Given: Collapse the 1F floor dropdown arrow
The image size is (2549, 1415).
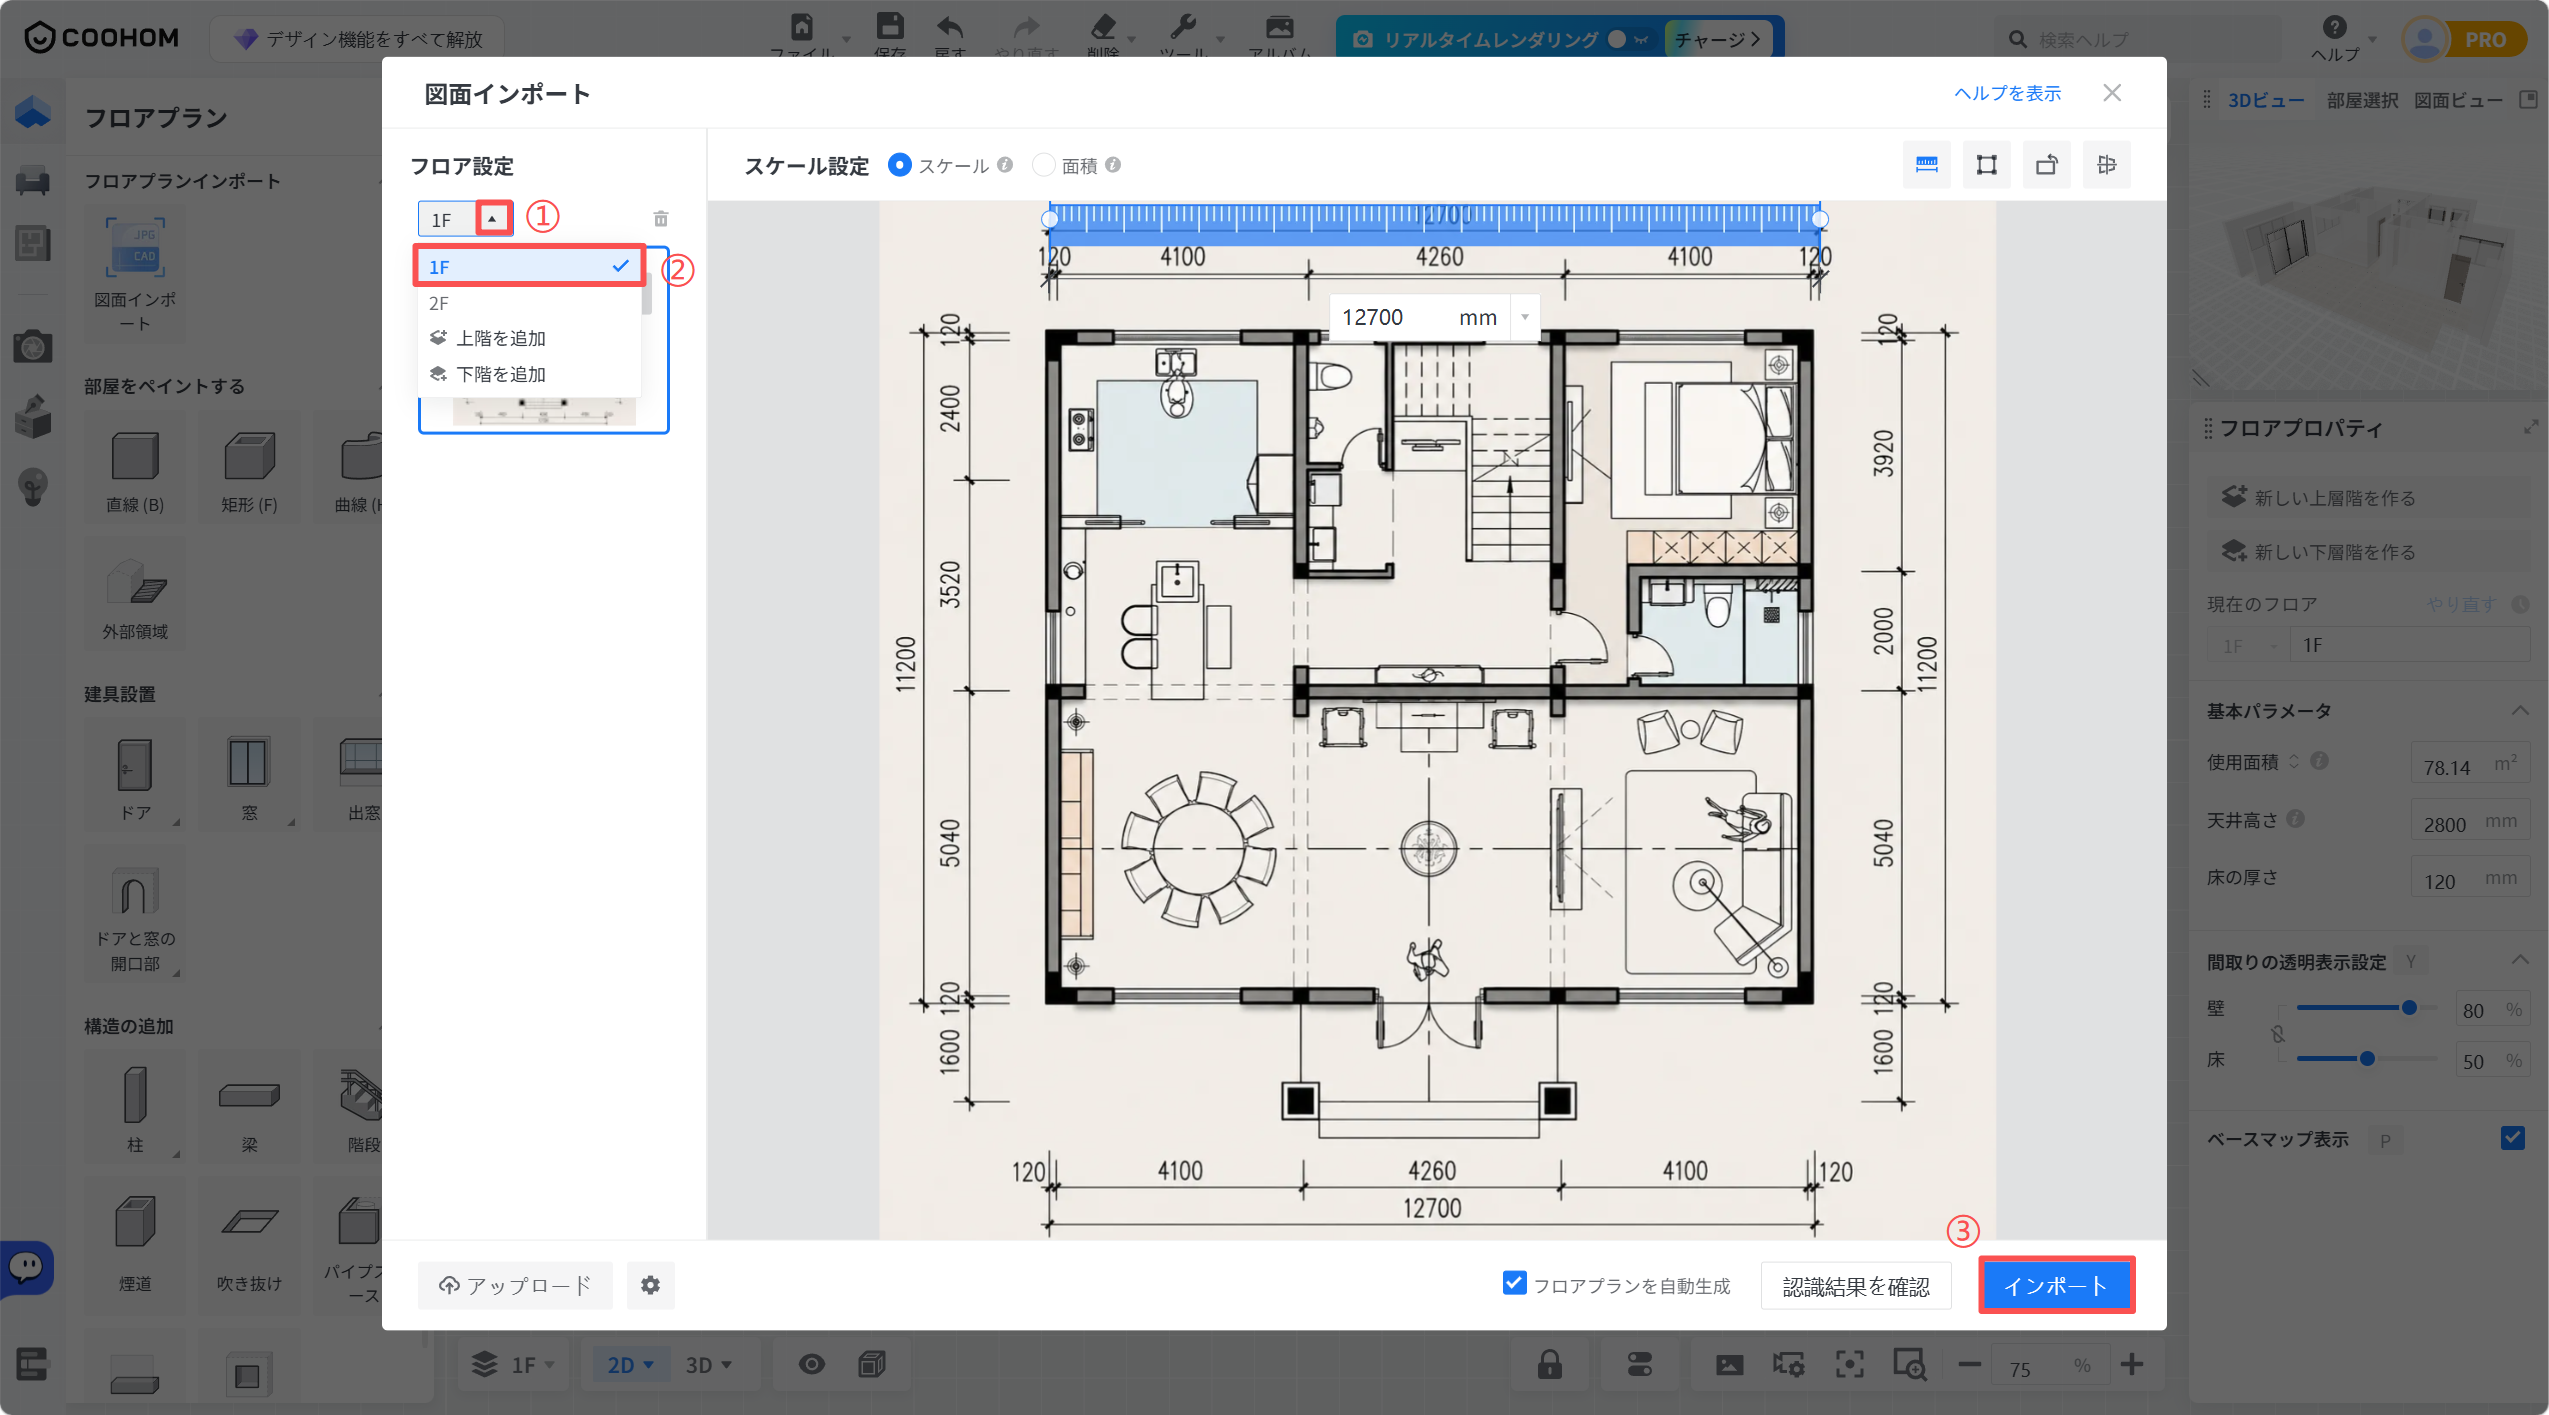Looking at the screenshot, I should point(492,218).
